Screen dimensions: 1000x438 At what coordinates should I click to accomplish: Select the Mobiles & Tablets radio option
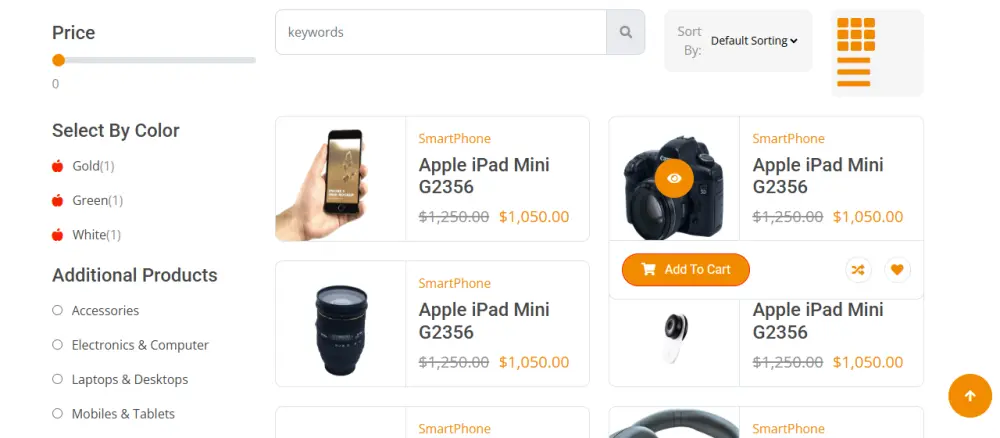pyautogui.click(x=58, y=414)
